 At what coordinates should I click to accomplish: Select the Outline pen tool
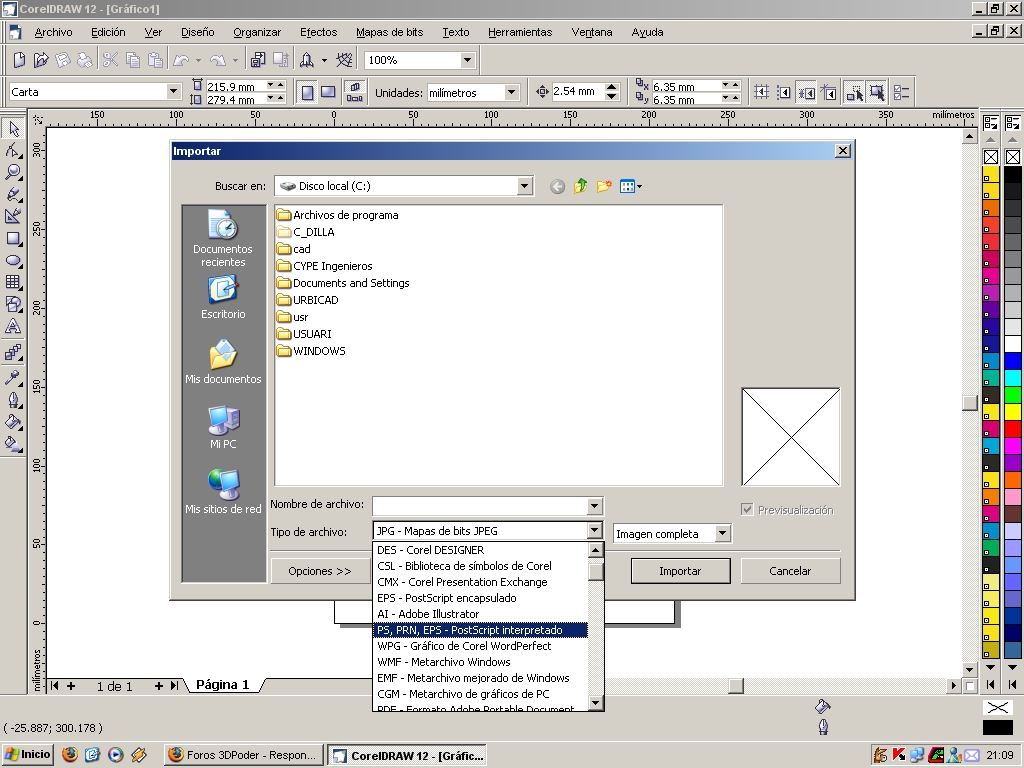tap(13, 400)
